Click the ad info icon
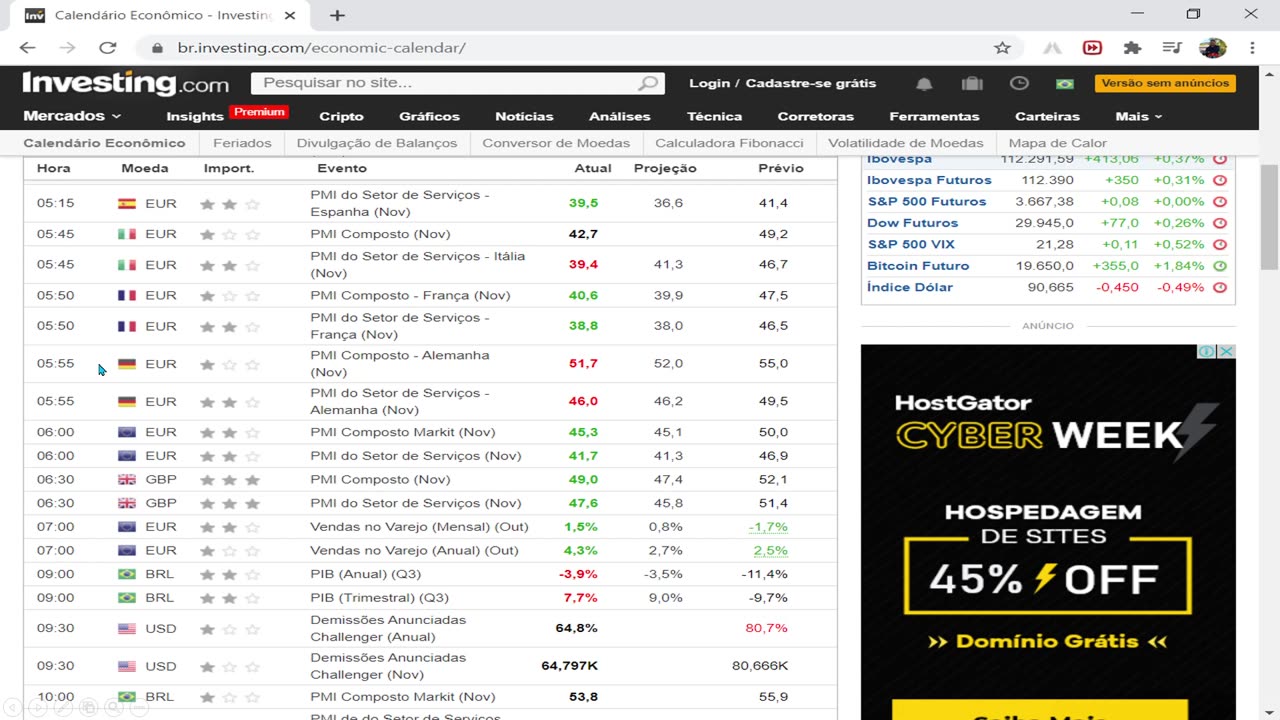This screenshot has width=1280, height=720. pyautogui.click(x=1208, y=352)
